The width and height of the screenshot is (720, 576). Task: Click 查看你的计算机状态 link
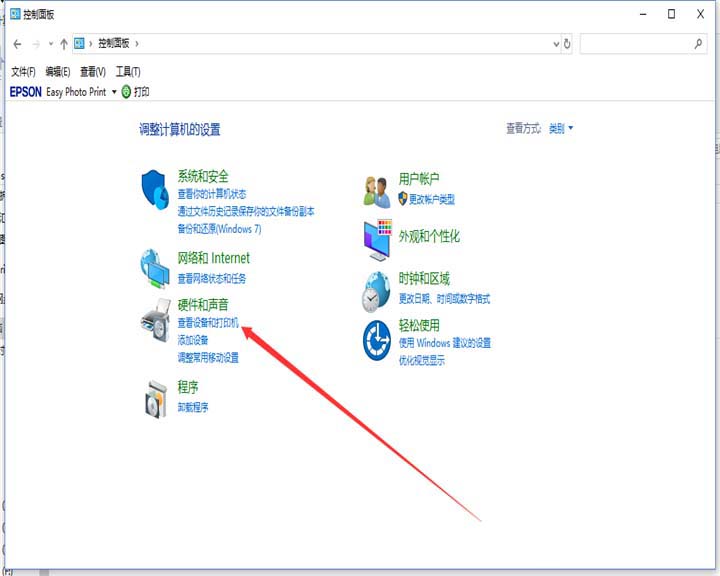[212, 194]
